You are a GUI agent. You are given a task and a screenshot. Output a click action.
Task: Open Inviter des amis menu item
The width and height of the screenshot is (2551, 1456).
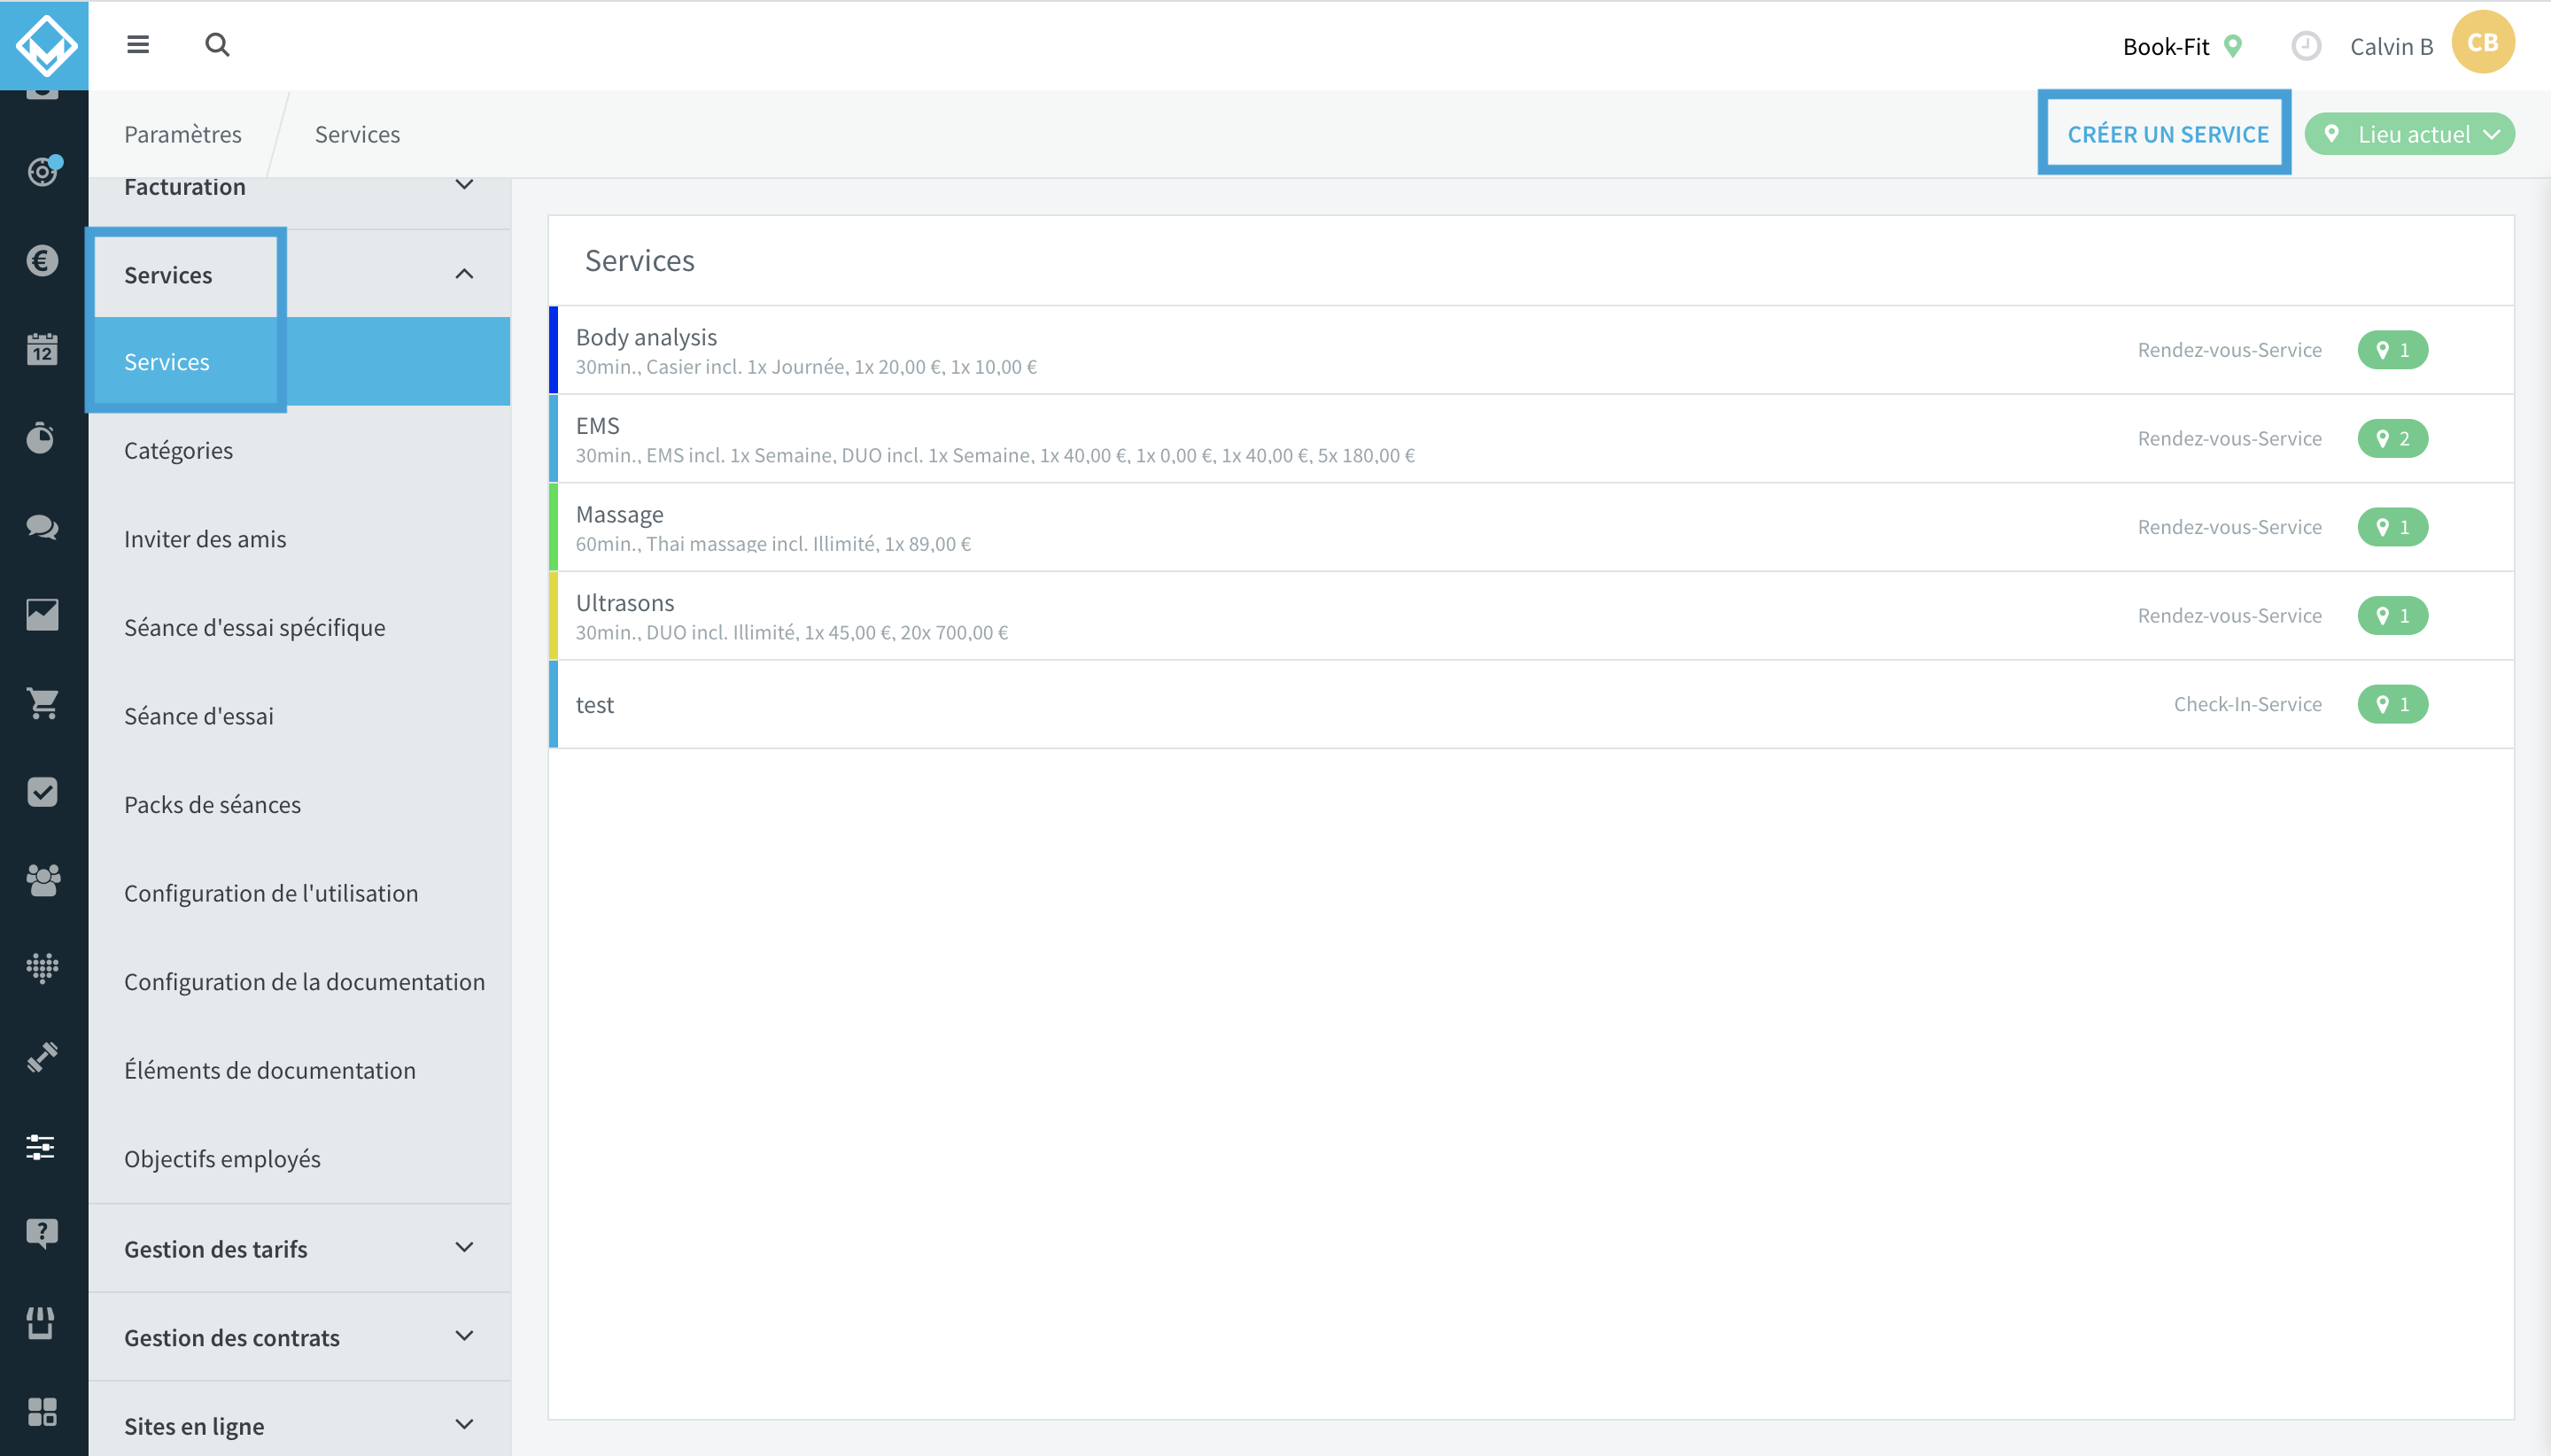click(x=299, y=539)
